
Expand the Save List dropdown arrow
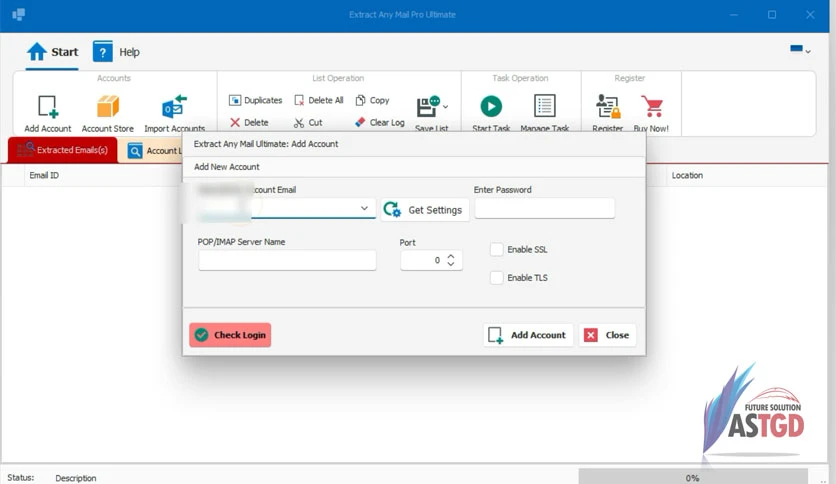tap(446, 107)
